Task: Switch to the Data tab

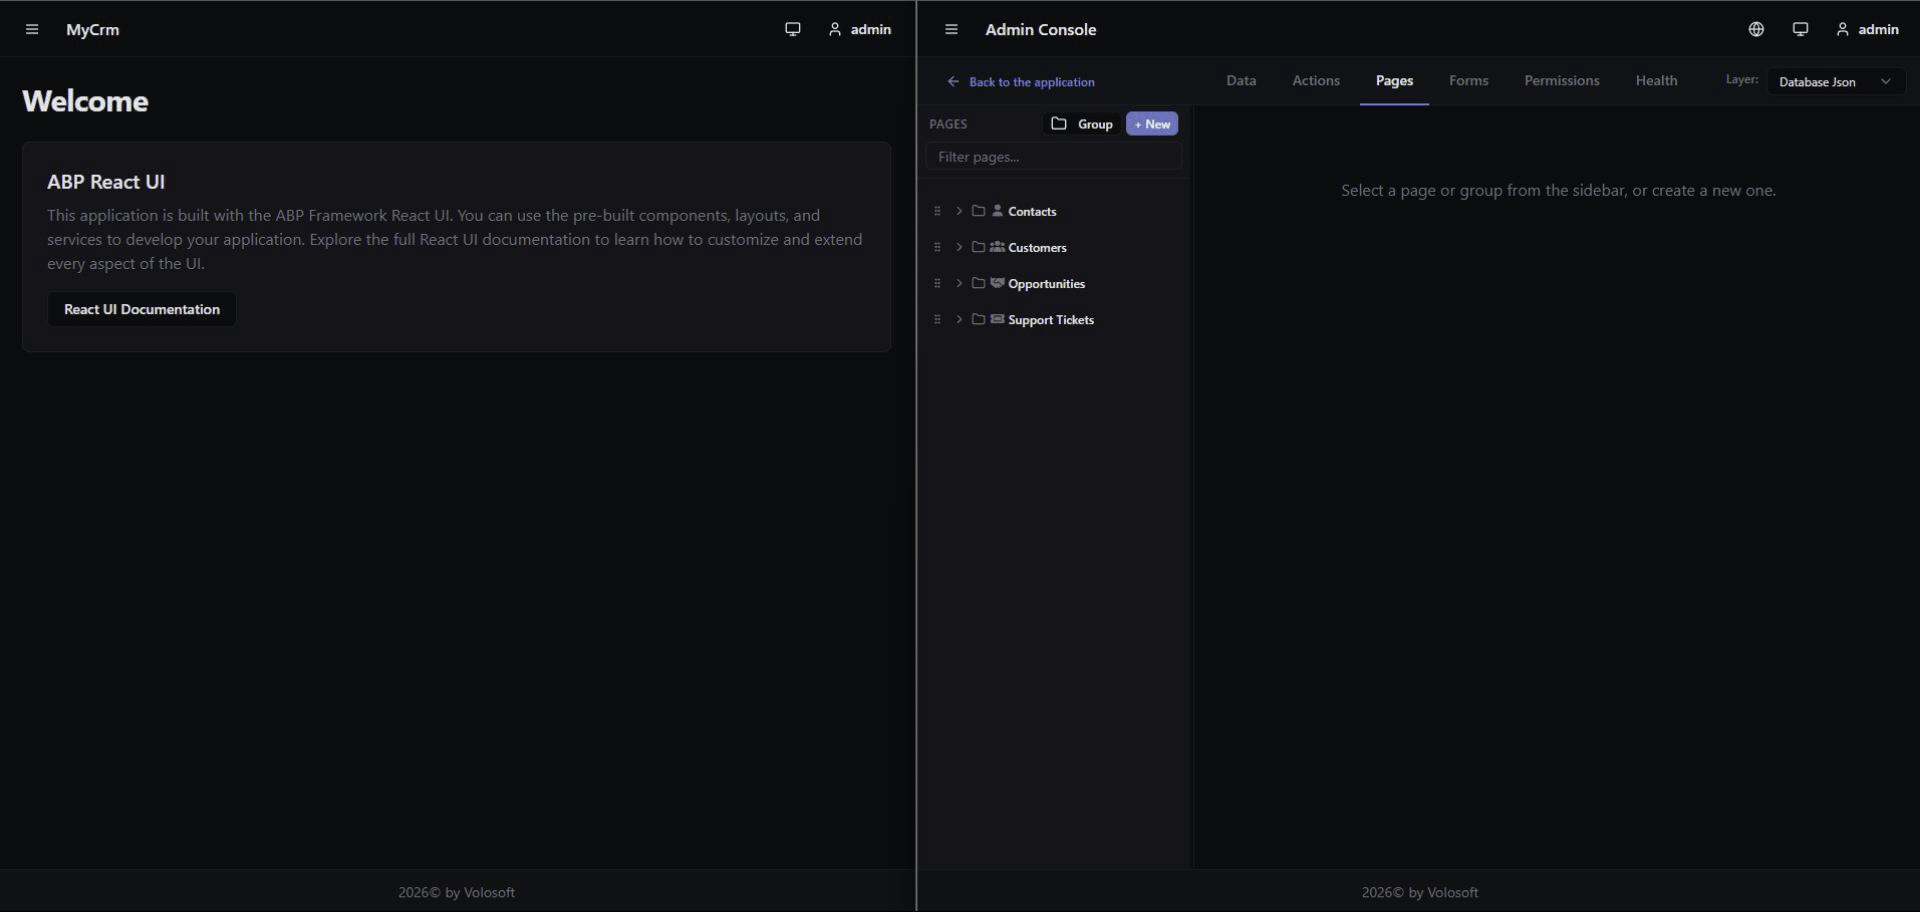Action: 1241,81
